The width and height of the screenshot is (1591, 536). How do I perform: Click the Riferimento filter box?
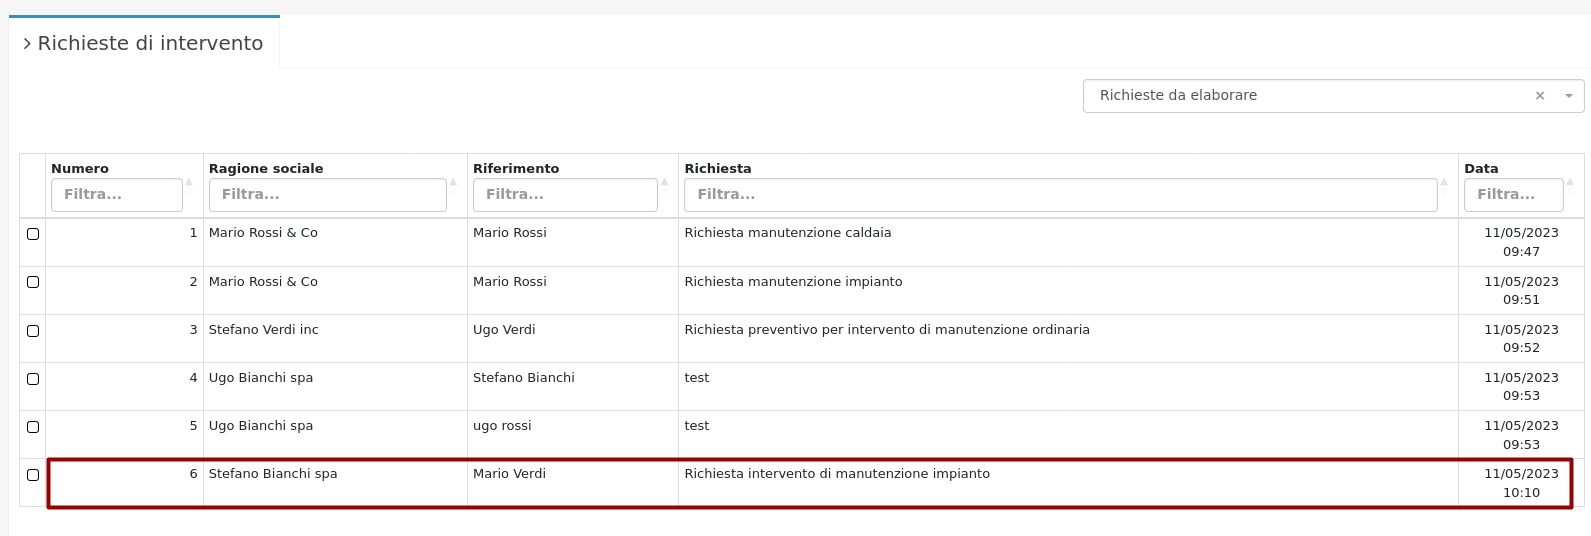(x=565, y=195)
